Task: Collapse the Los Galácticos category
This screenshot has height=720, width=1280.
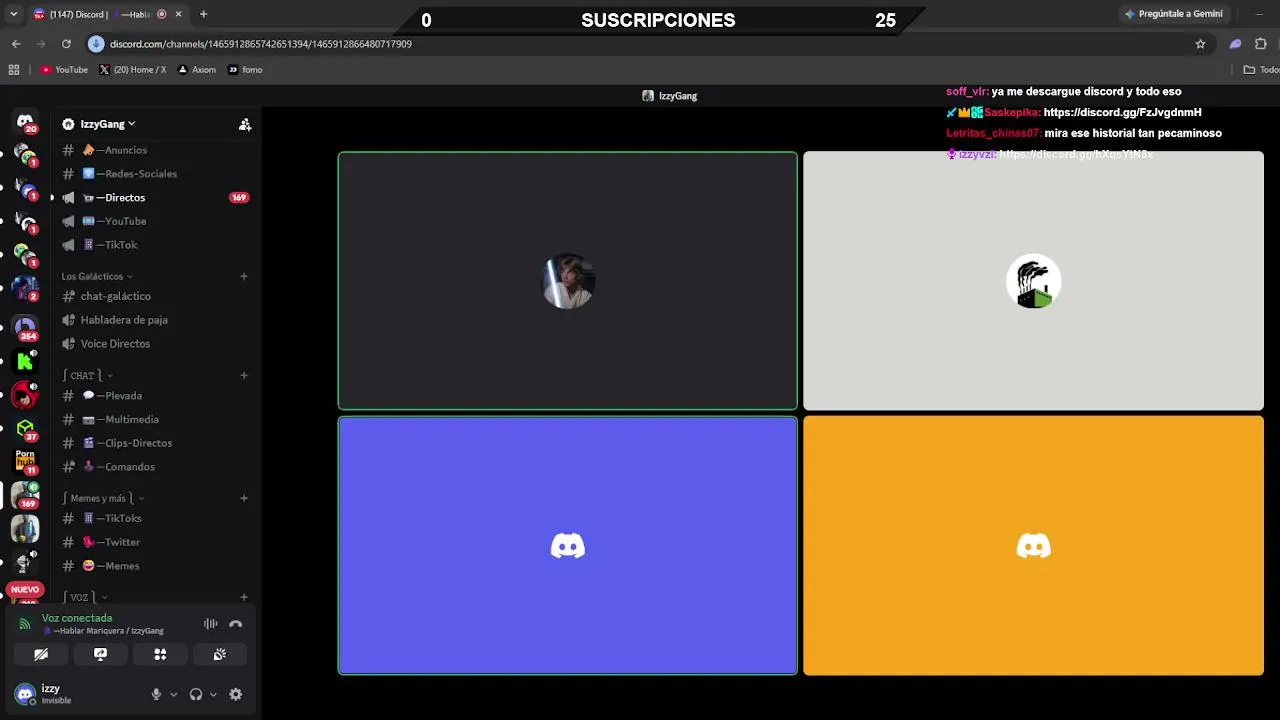Action: (97, 276)
